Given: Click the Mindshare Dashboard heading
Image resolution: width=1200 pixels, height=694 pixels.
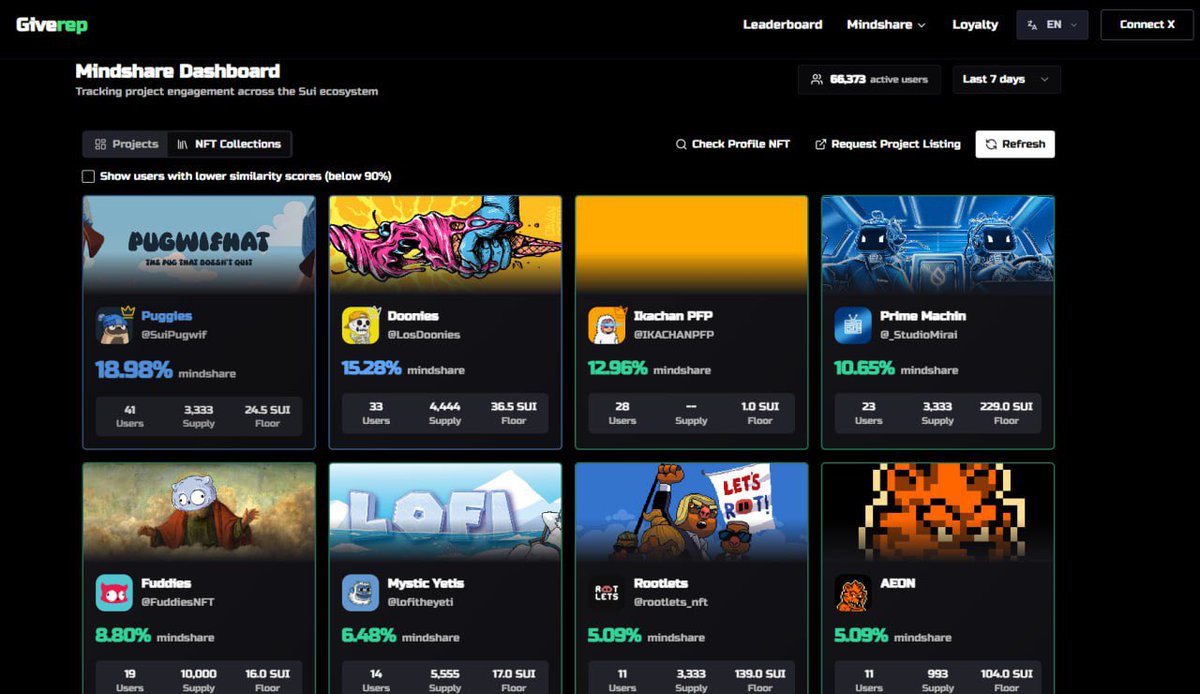Looking at the screenshot, I should (178, 71).
